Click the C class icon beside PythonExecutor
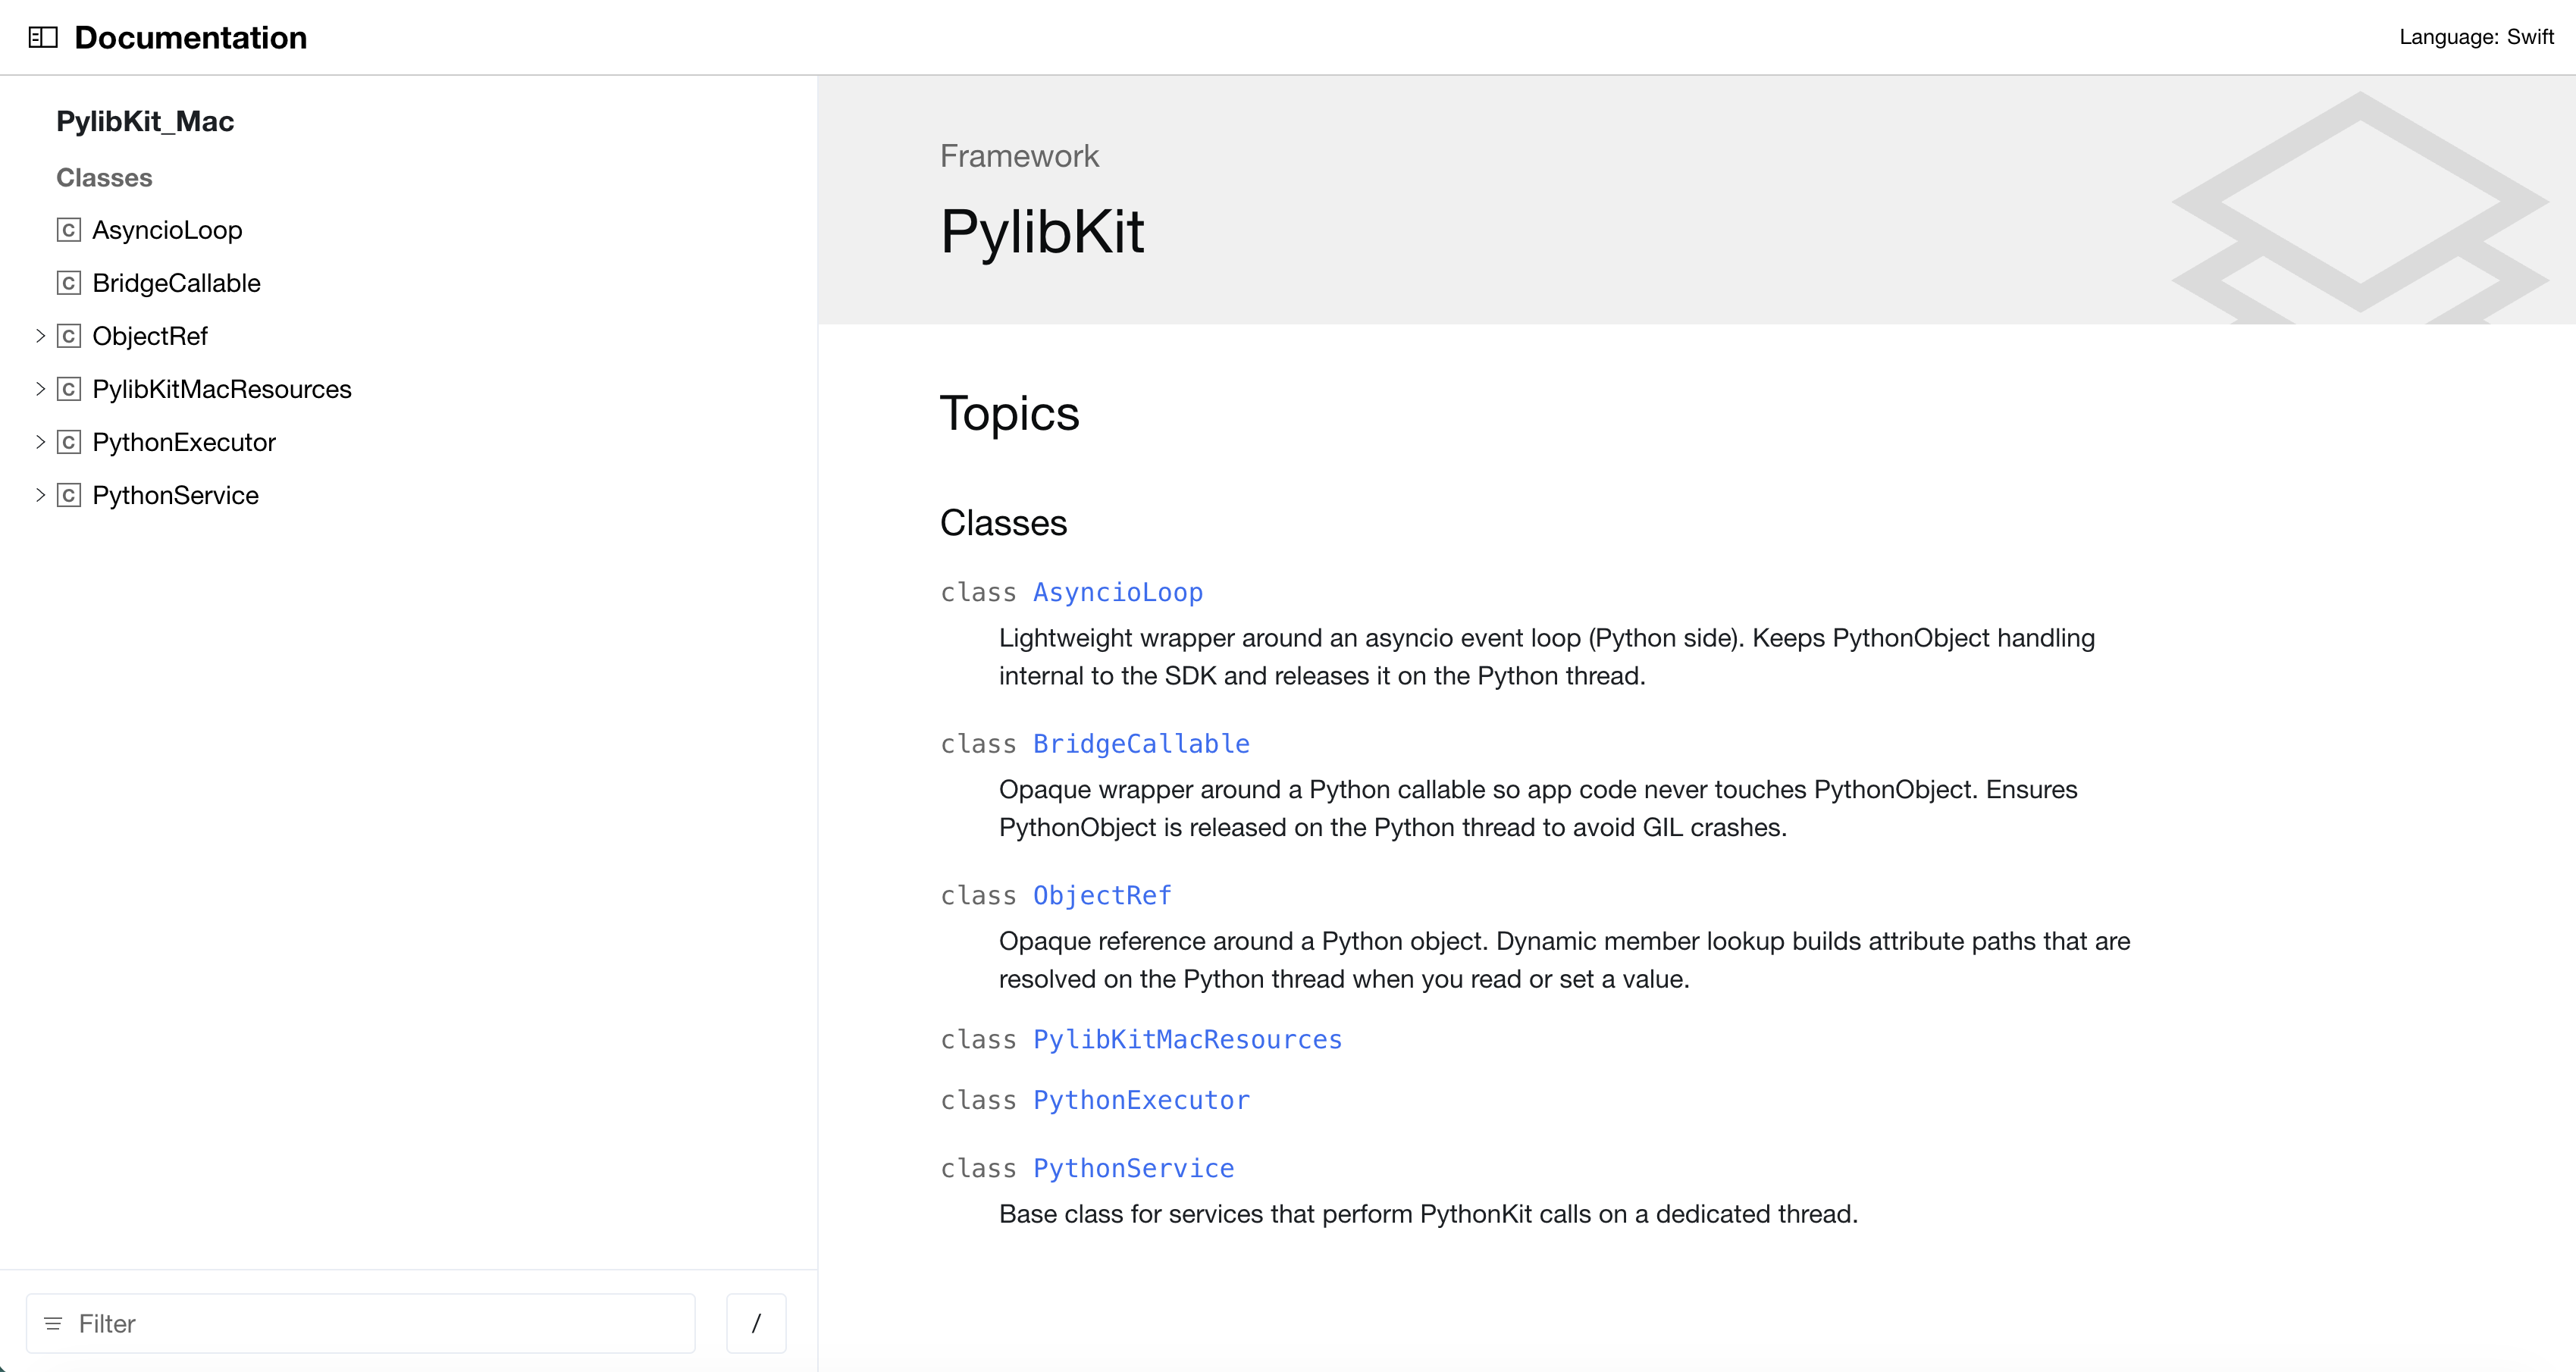Screen dimensions: 2576x1372 coord(69,442)
